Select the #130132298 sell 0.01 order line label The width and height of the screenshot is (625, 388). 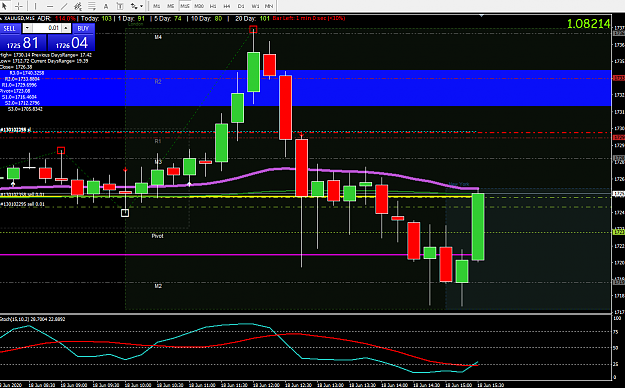coord(22,195)
